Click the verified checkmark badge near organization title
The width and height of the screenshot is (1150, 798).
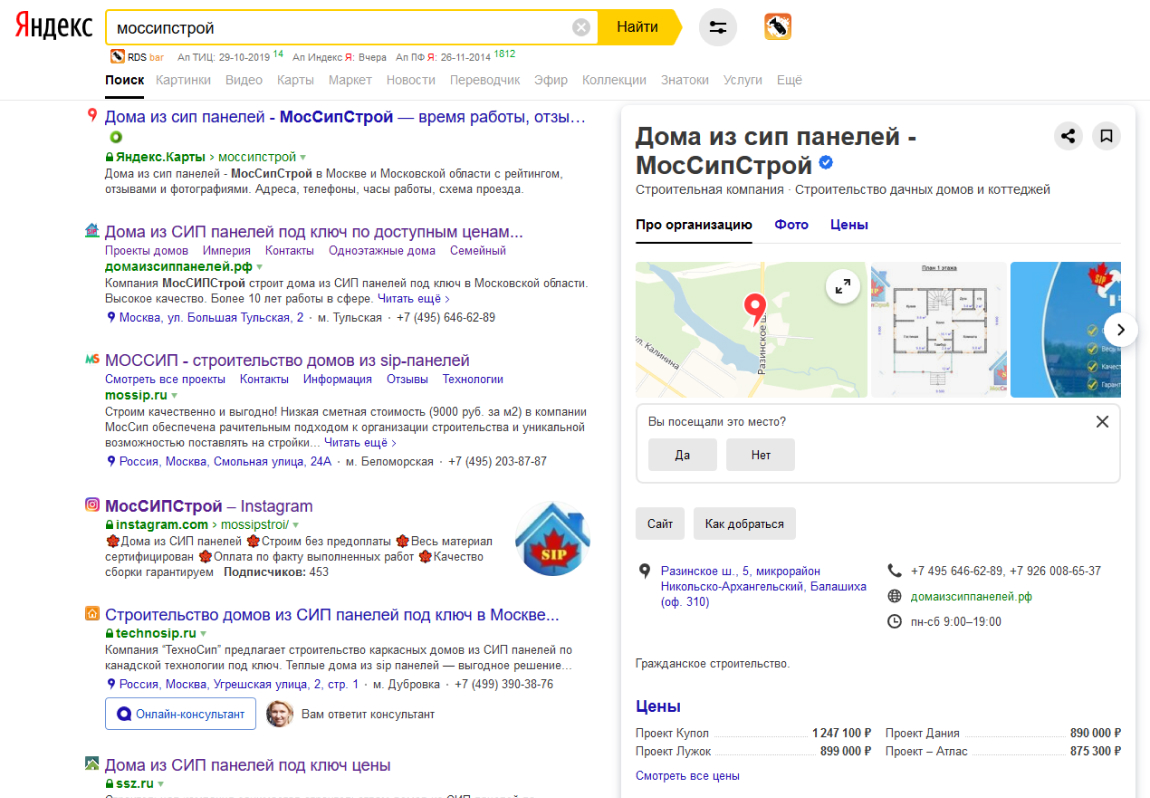(x=826, y=162)
